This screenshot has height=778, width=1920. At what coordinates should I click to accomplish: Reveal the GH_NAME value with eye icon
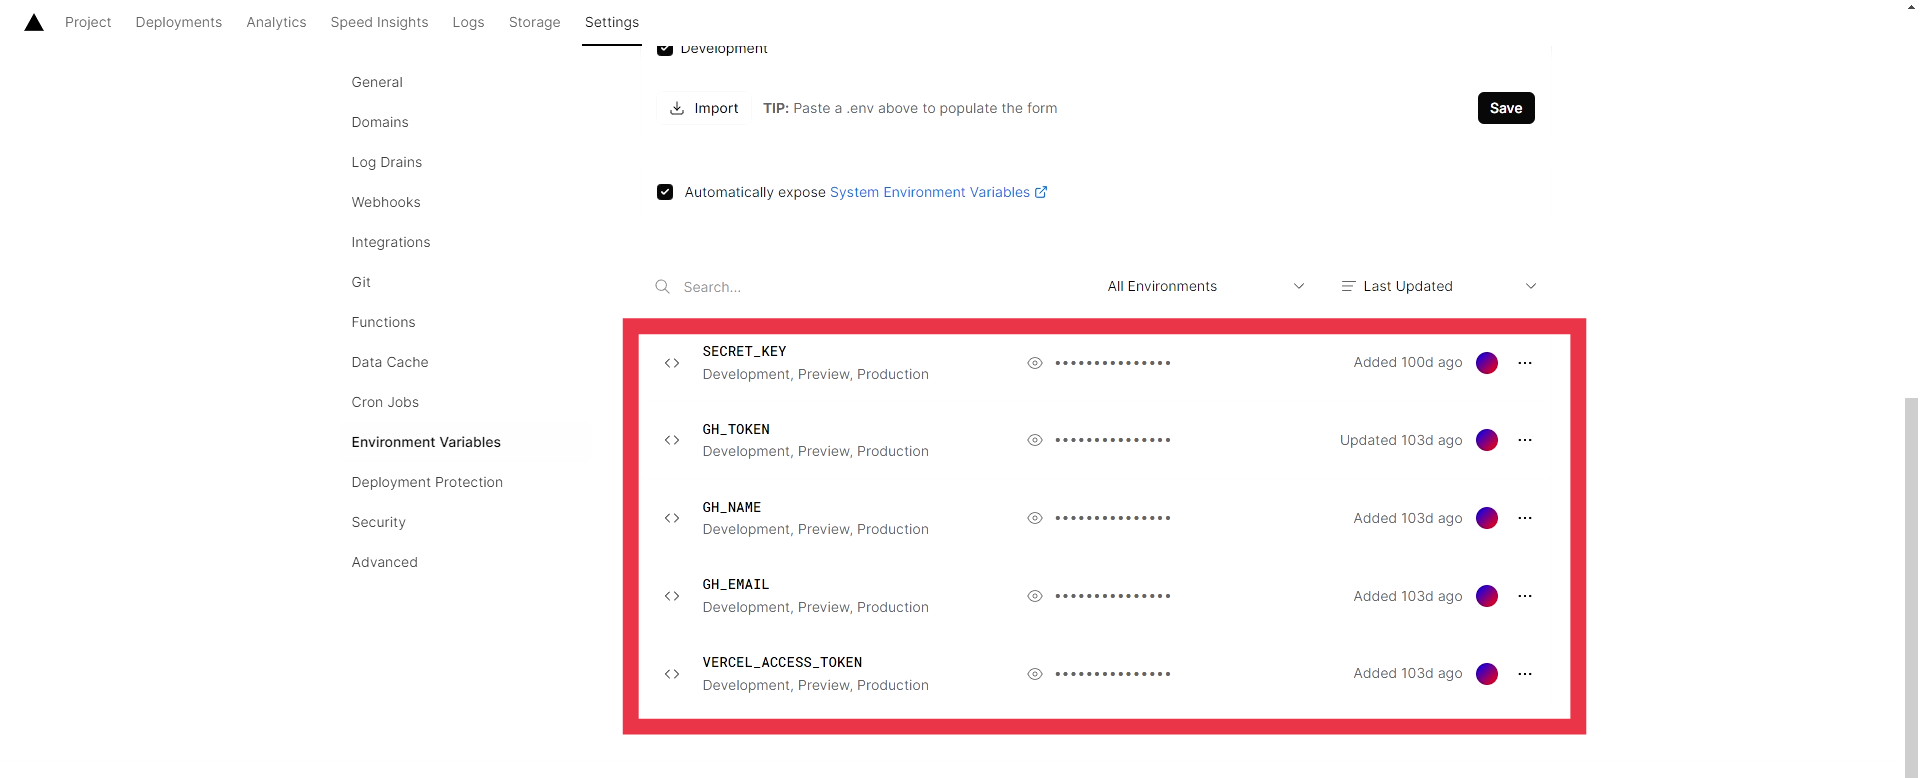[x=1035, y=518]
